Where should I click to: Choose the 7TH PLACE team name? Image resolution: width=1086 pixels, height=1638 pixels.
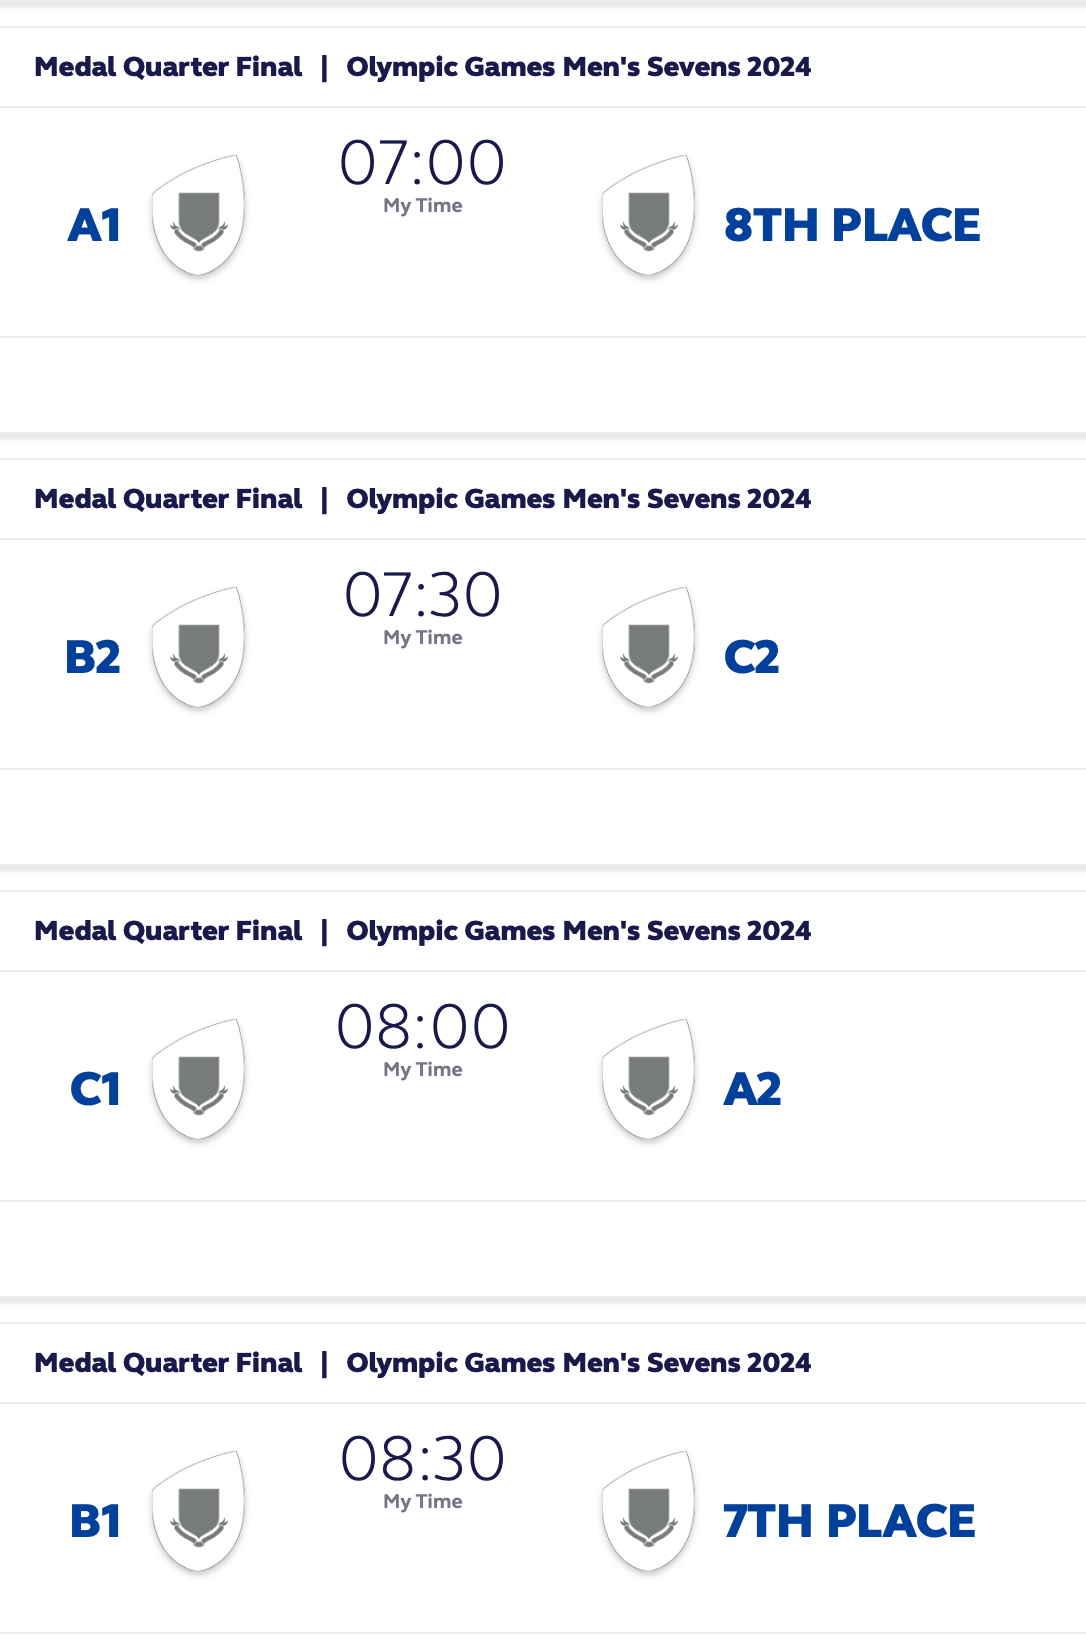(849, 1521)
